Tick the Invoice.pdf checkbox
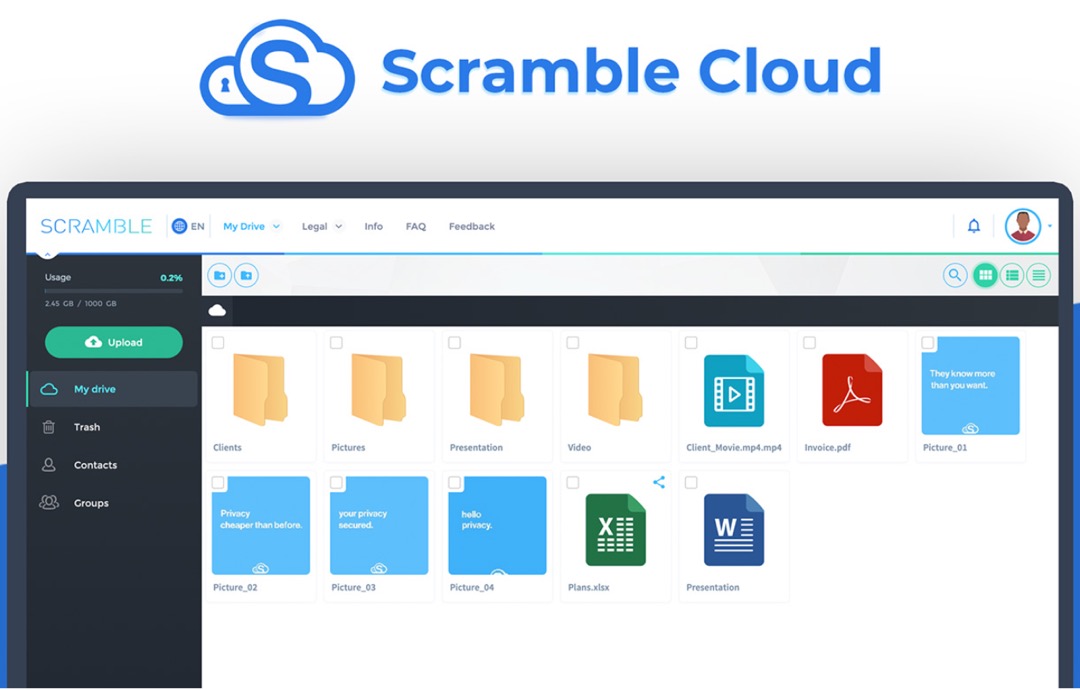 (809, 342)
